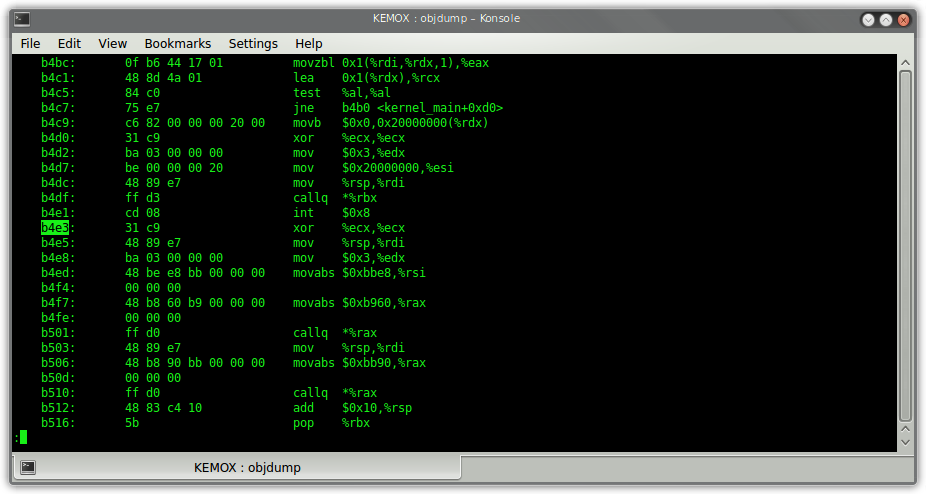The width and height of the screenshot is (926, 494).
Task: Click hex bytes 48 83 c4 10
Action: coord(163,408)
